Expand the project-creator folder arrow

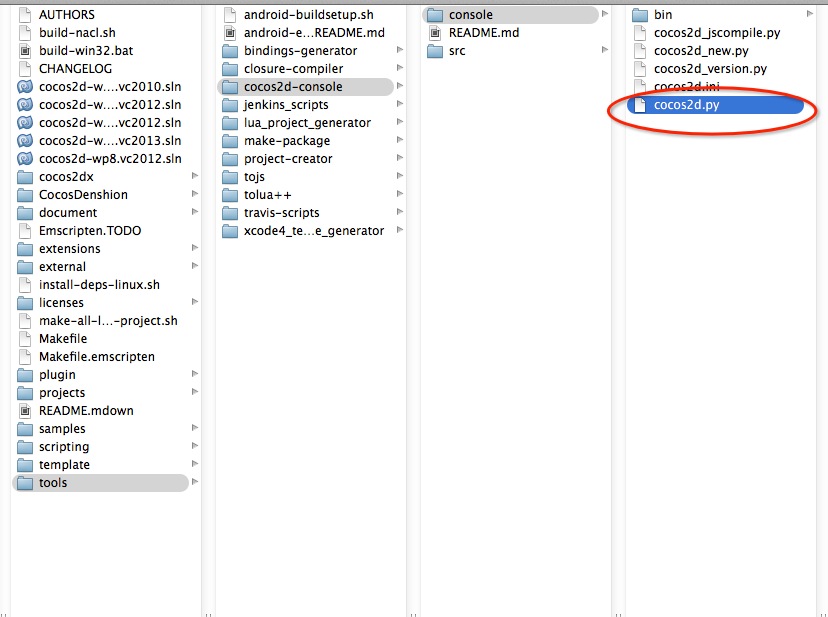pos(400,157)
